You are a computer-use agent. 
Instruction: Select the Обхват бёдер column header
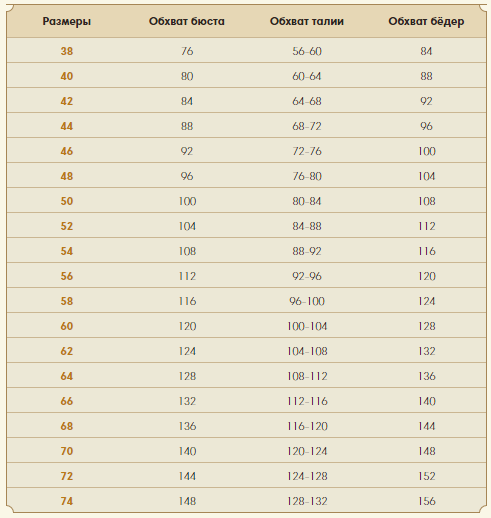tap(426, 21)
